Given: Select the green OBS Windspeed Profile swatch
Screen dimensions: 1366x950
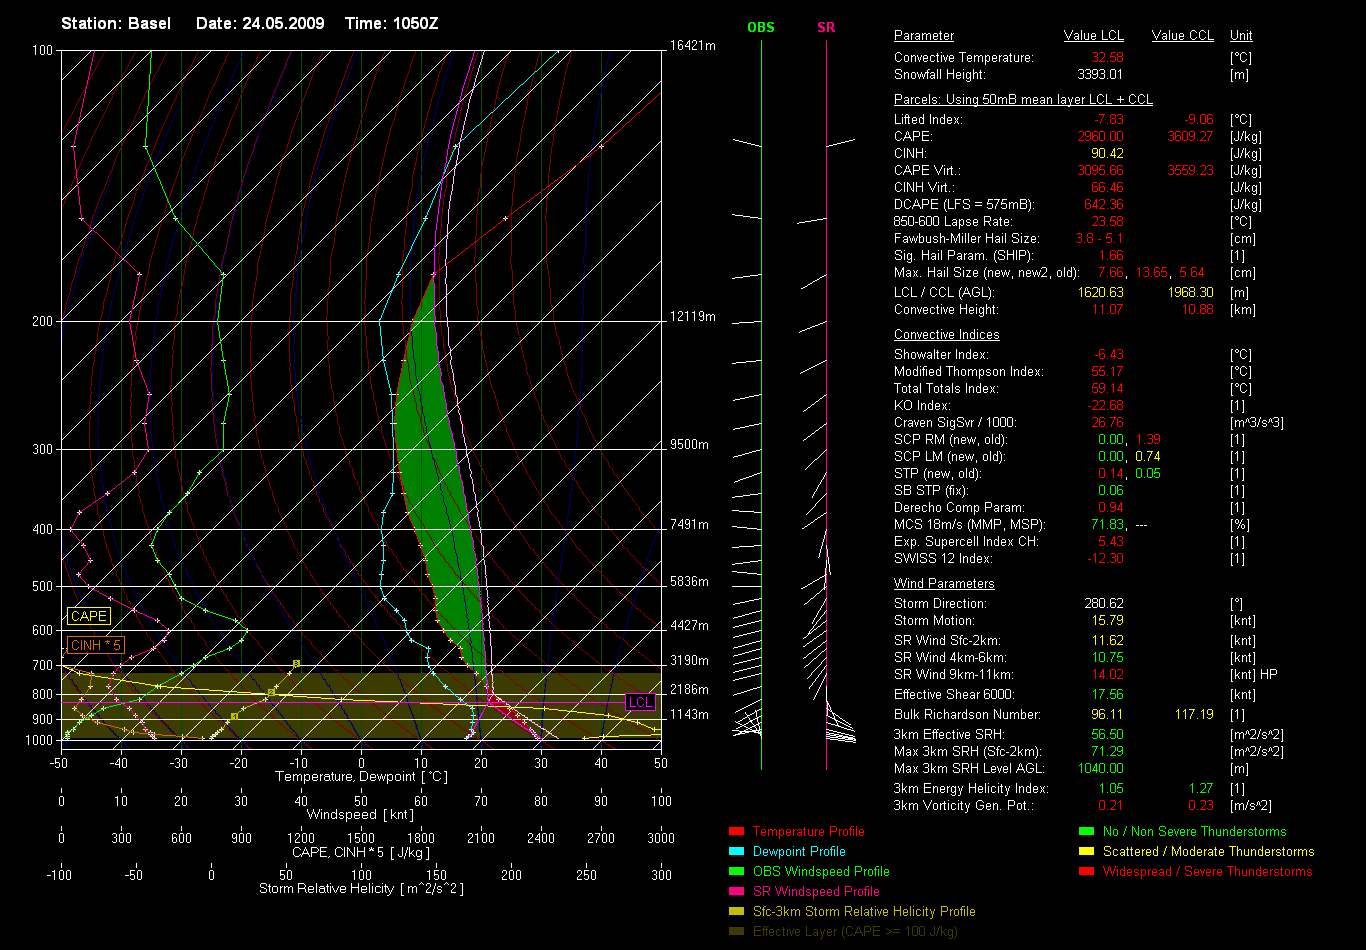Looking at the screenshot, I should click(736, 871).
